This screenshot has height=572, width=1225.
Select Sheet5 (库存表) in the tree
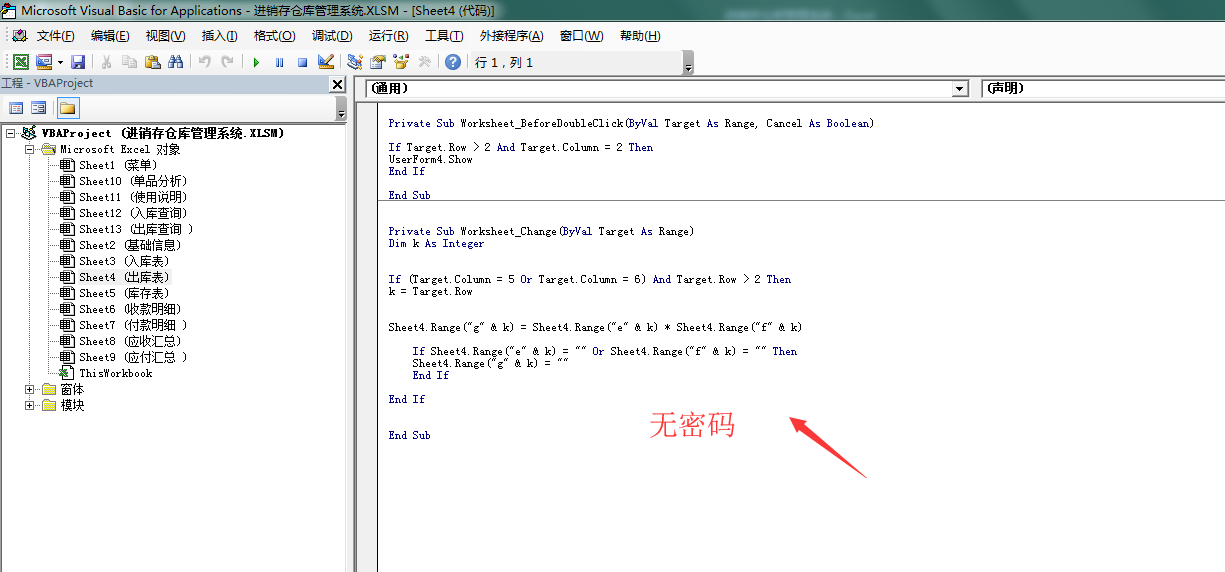pos(124,293)
